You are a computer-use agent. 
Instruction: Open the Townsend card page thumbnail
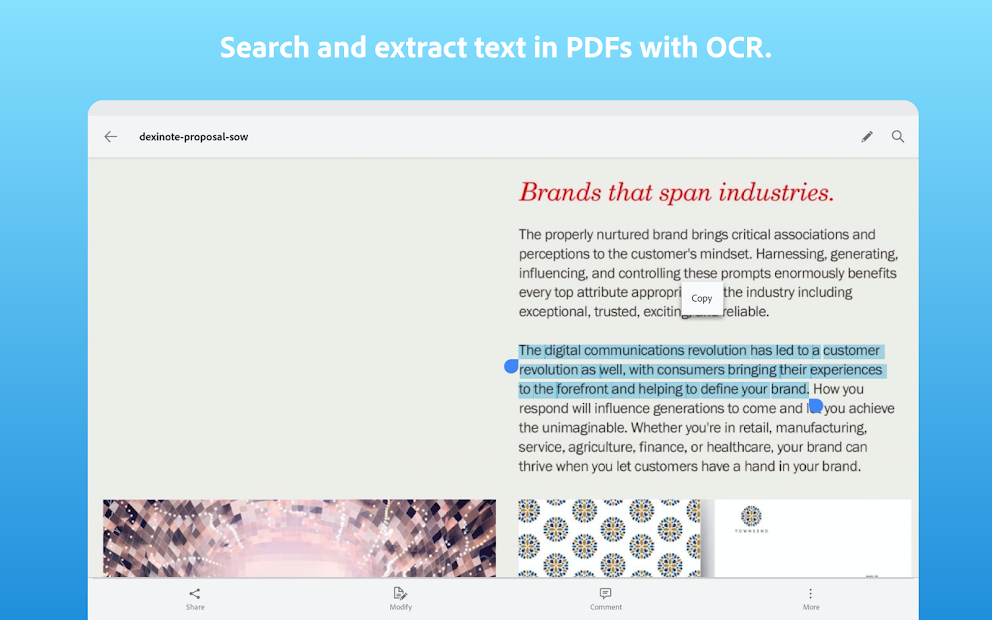(x=812, y=538)
